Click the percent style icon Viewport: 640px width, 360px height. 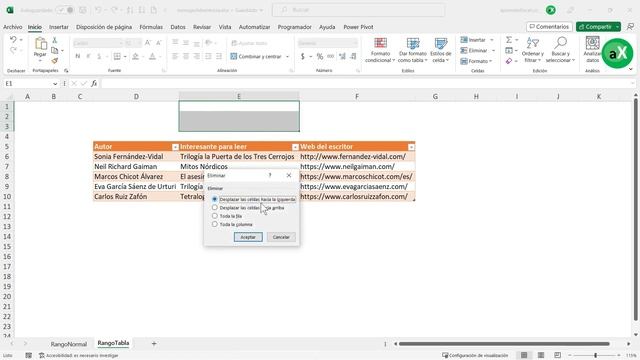(320, 56)
